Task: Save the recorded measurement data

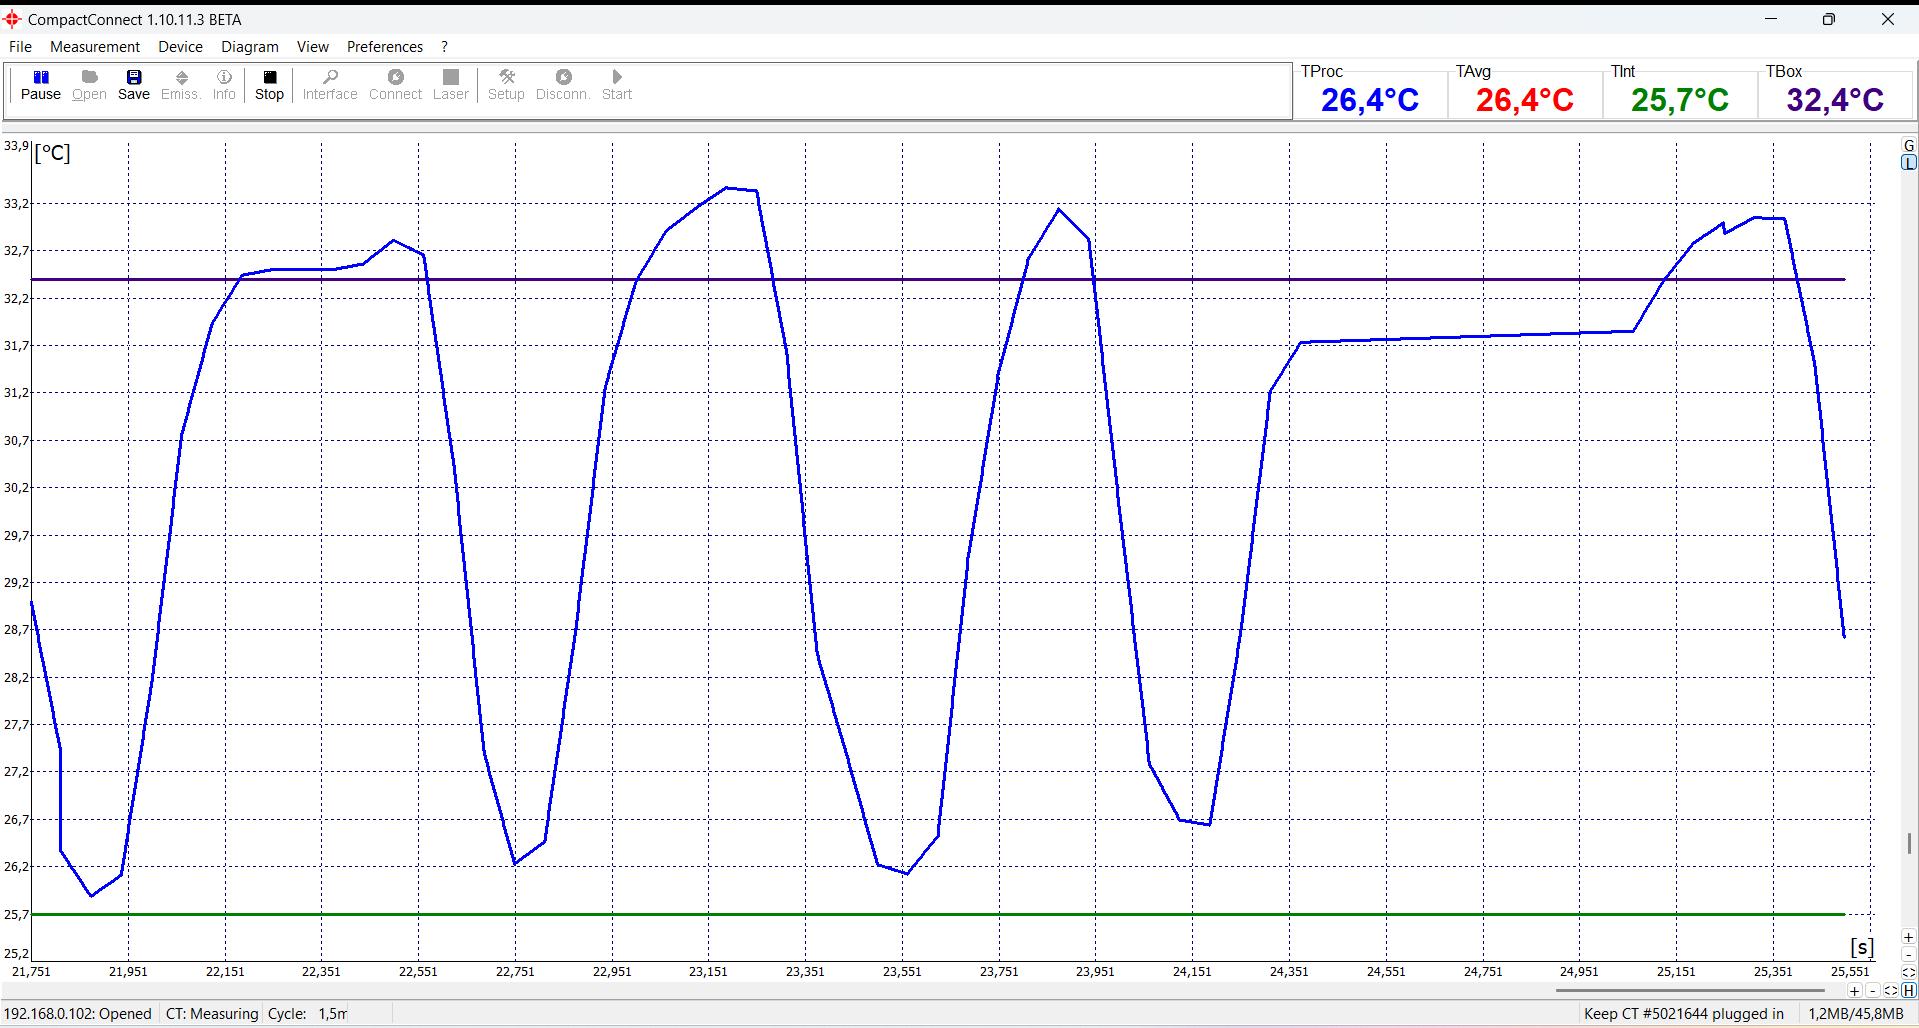Action: [x=133, y=85]
